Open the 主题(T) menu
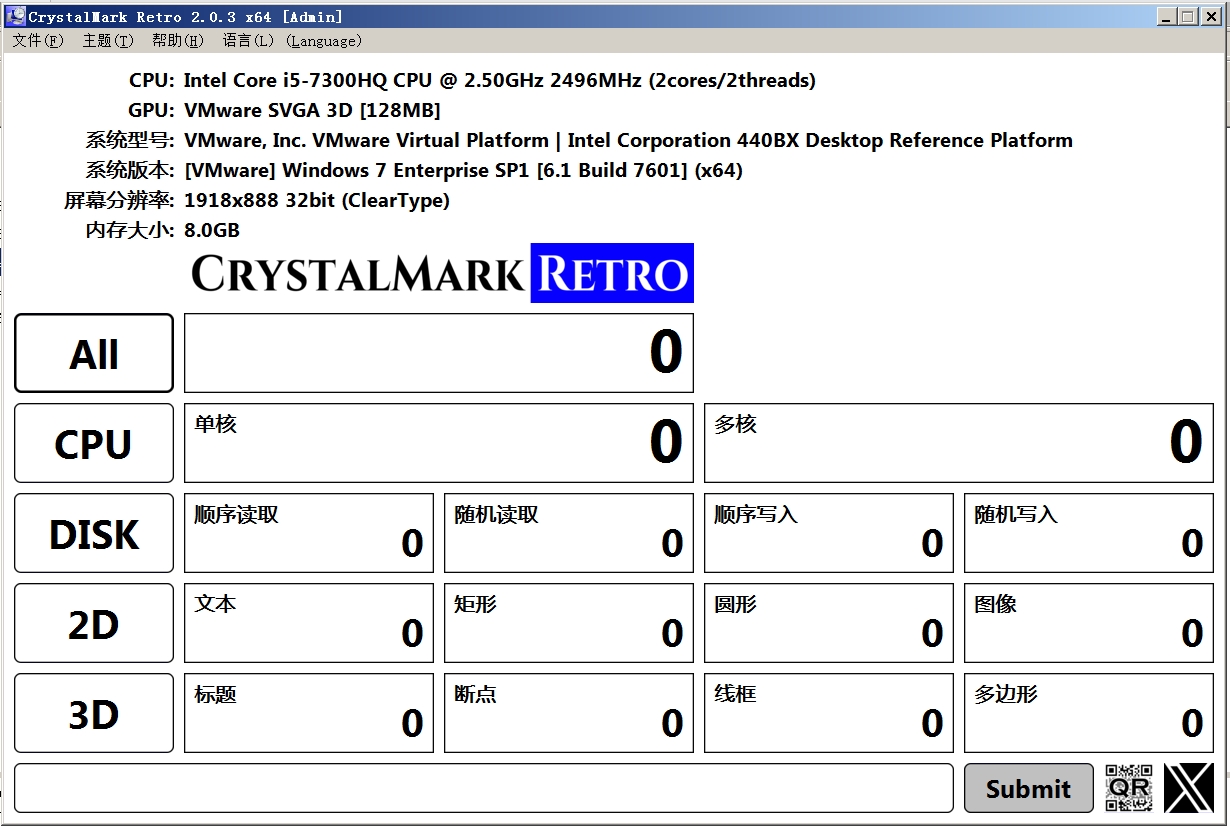The image size is (1230, 826). [x=108, y=41]
